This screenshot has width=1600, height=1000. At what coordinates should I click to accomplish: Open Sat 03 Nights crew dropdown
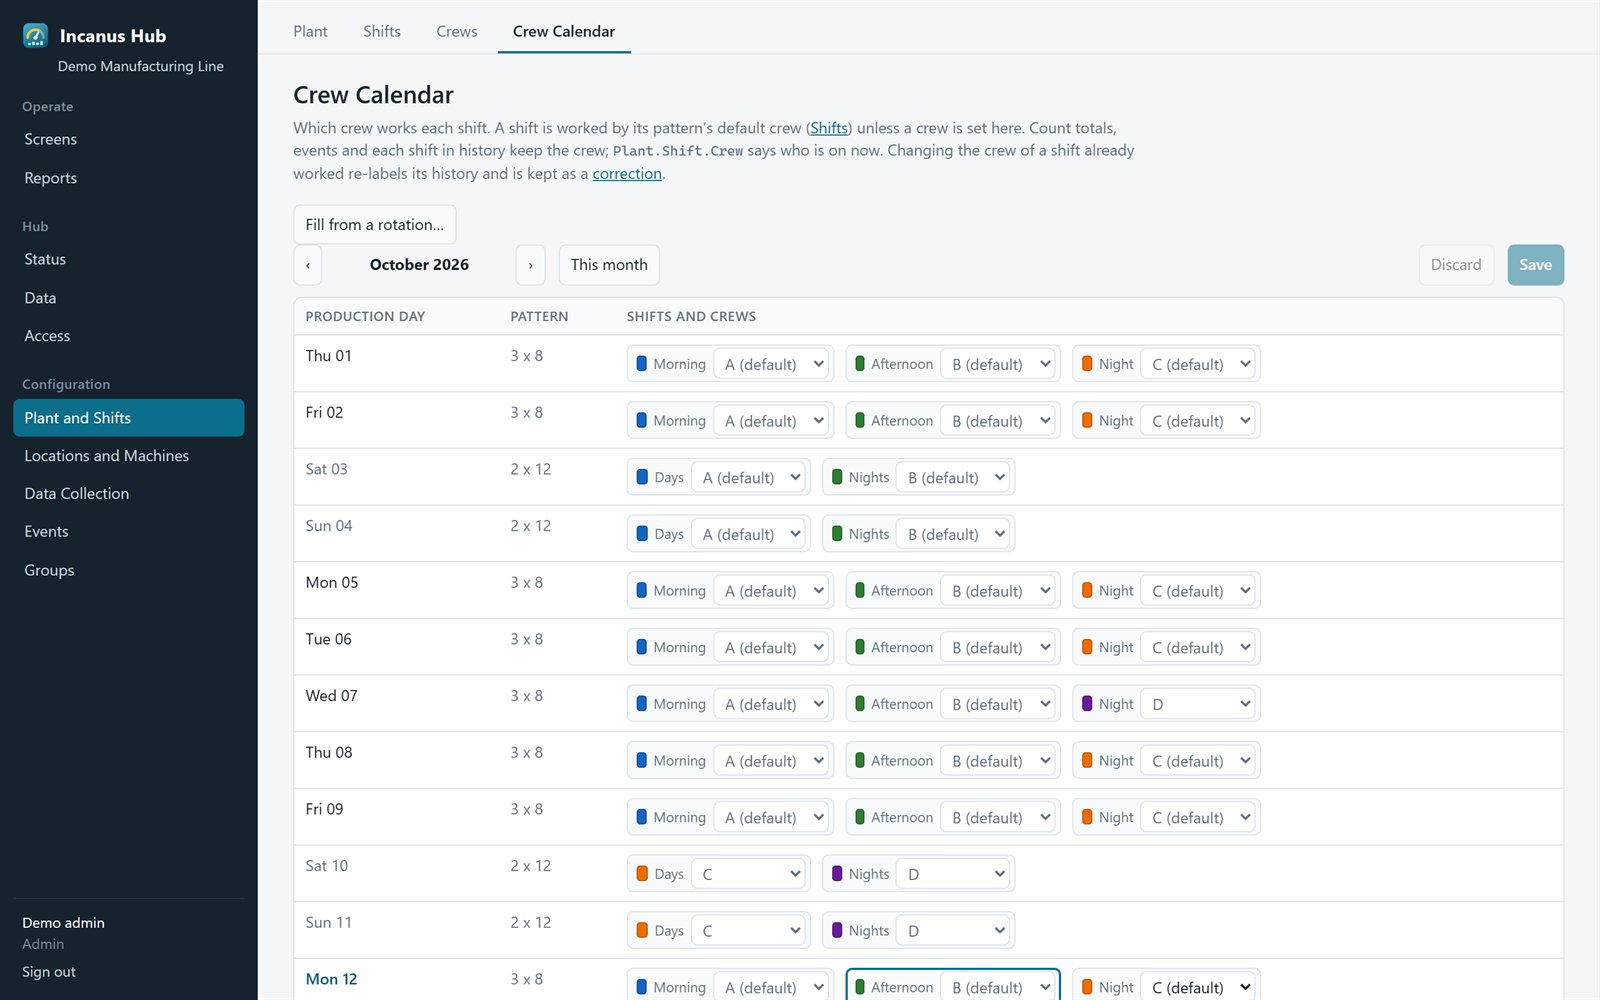point(954,478)
